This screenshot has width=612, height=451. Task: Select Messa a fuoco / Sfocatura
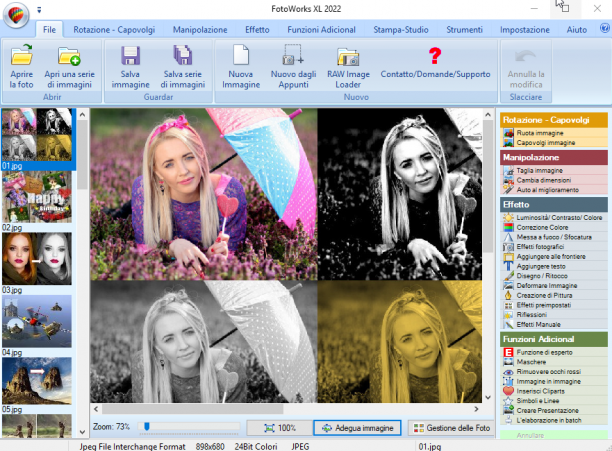[554, 237]
